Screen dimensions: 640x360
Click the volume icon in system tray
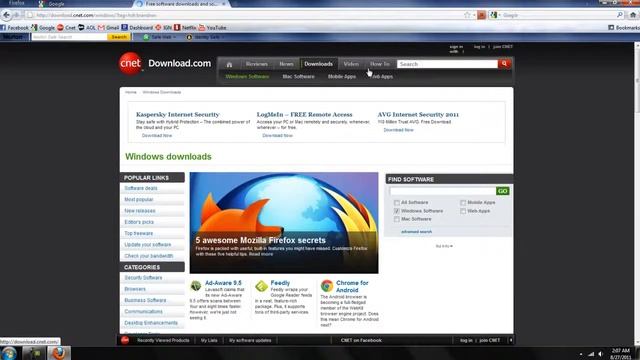(601, 354)
